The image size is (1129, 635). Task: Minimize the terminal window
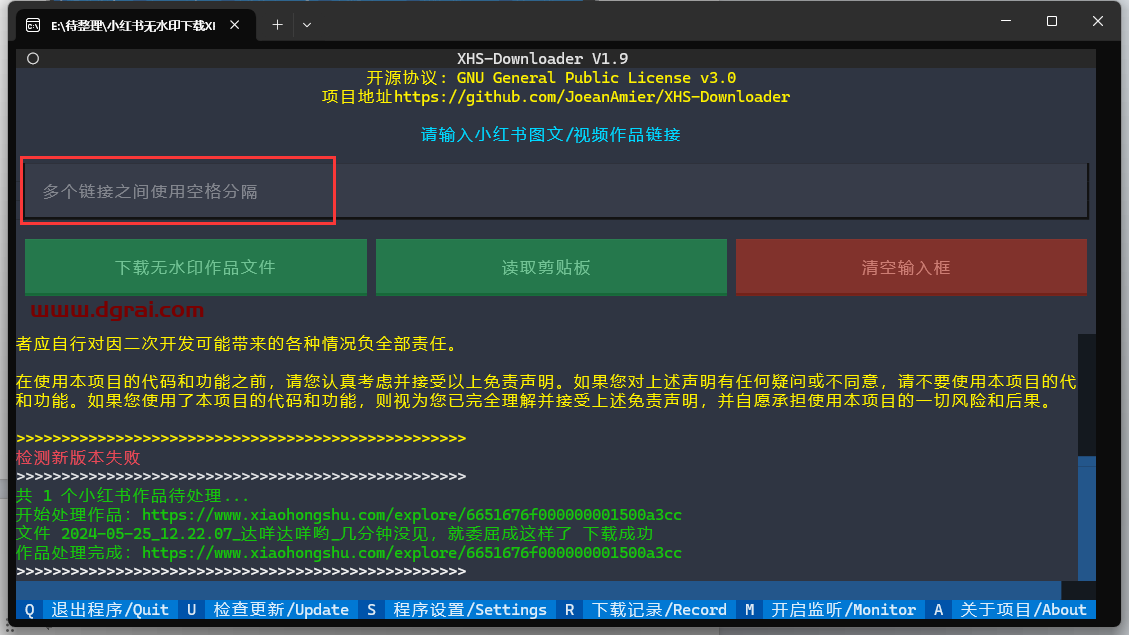[1006, 22]
